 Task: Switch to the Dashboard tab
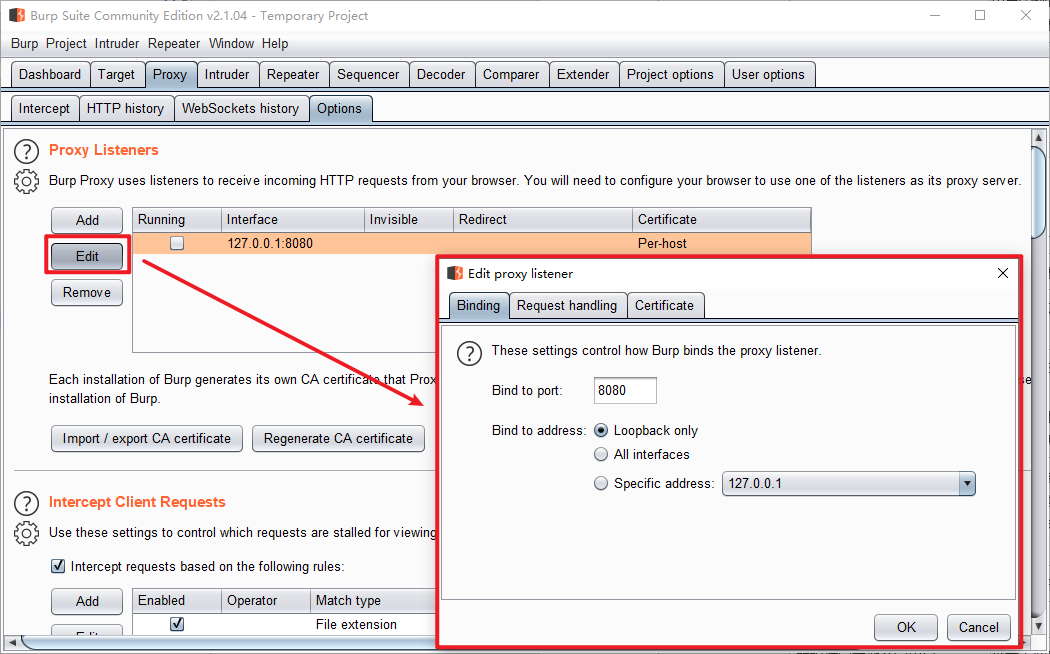50,74
